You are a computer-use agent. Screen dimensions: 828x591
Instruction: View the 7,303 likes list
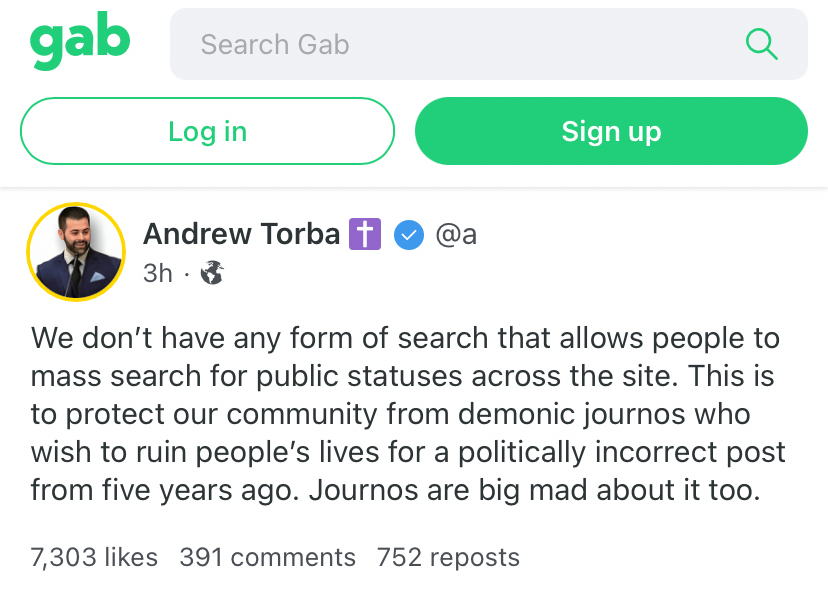(95, 558)
